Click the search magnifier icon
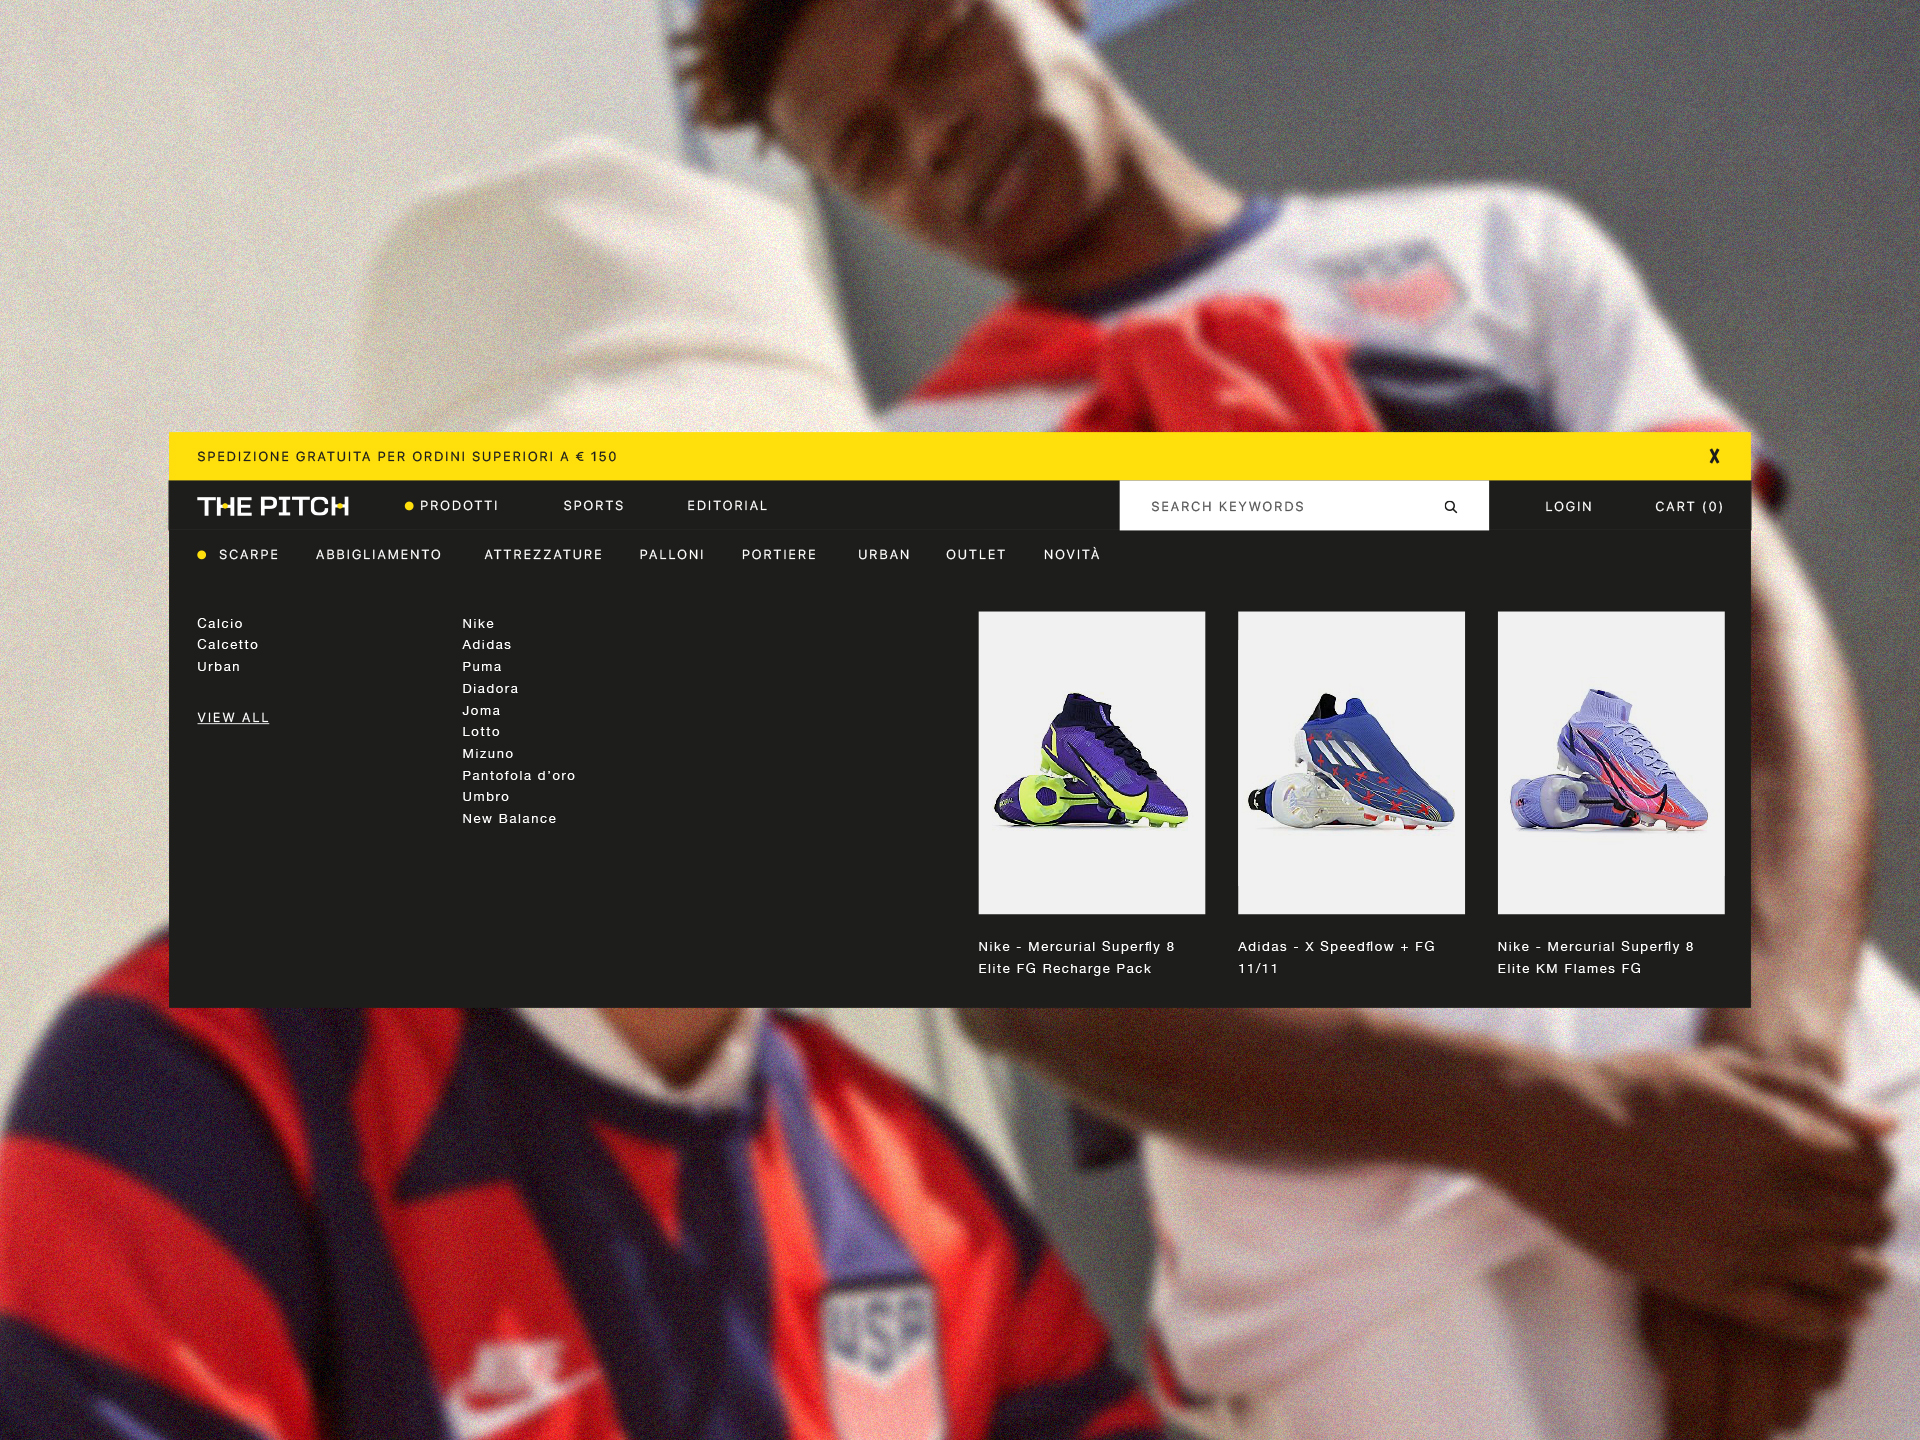 click(1450, 507)
